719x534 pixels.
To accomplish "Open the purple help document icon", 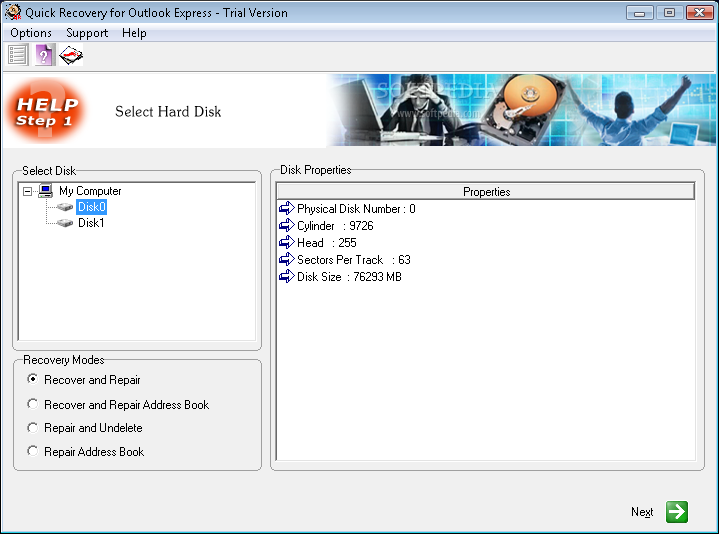I will click(x=44, y=55).
